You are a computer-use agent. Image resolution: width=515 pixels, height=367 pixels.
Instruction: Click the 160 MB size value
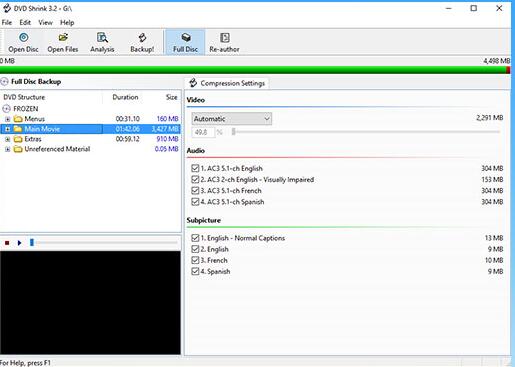coord(167,119)
